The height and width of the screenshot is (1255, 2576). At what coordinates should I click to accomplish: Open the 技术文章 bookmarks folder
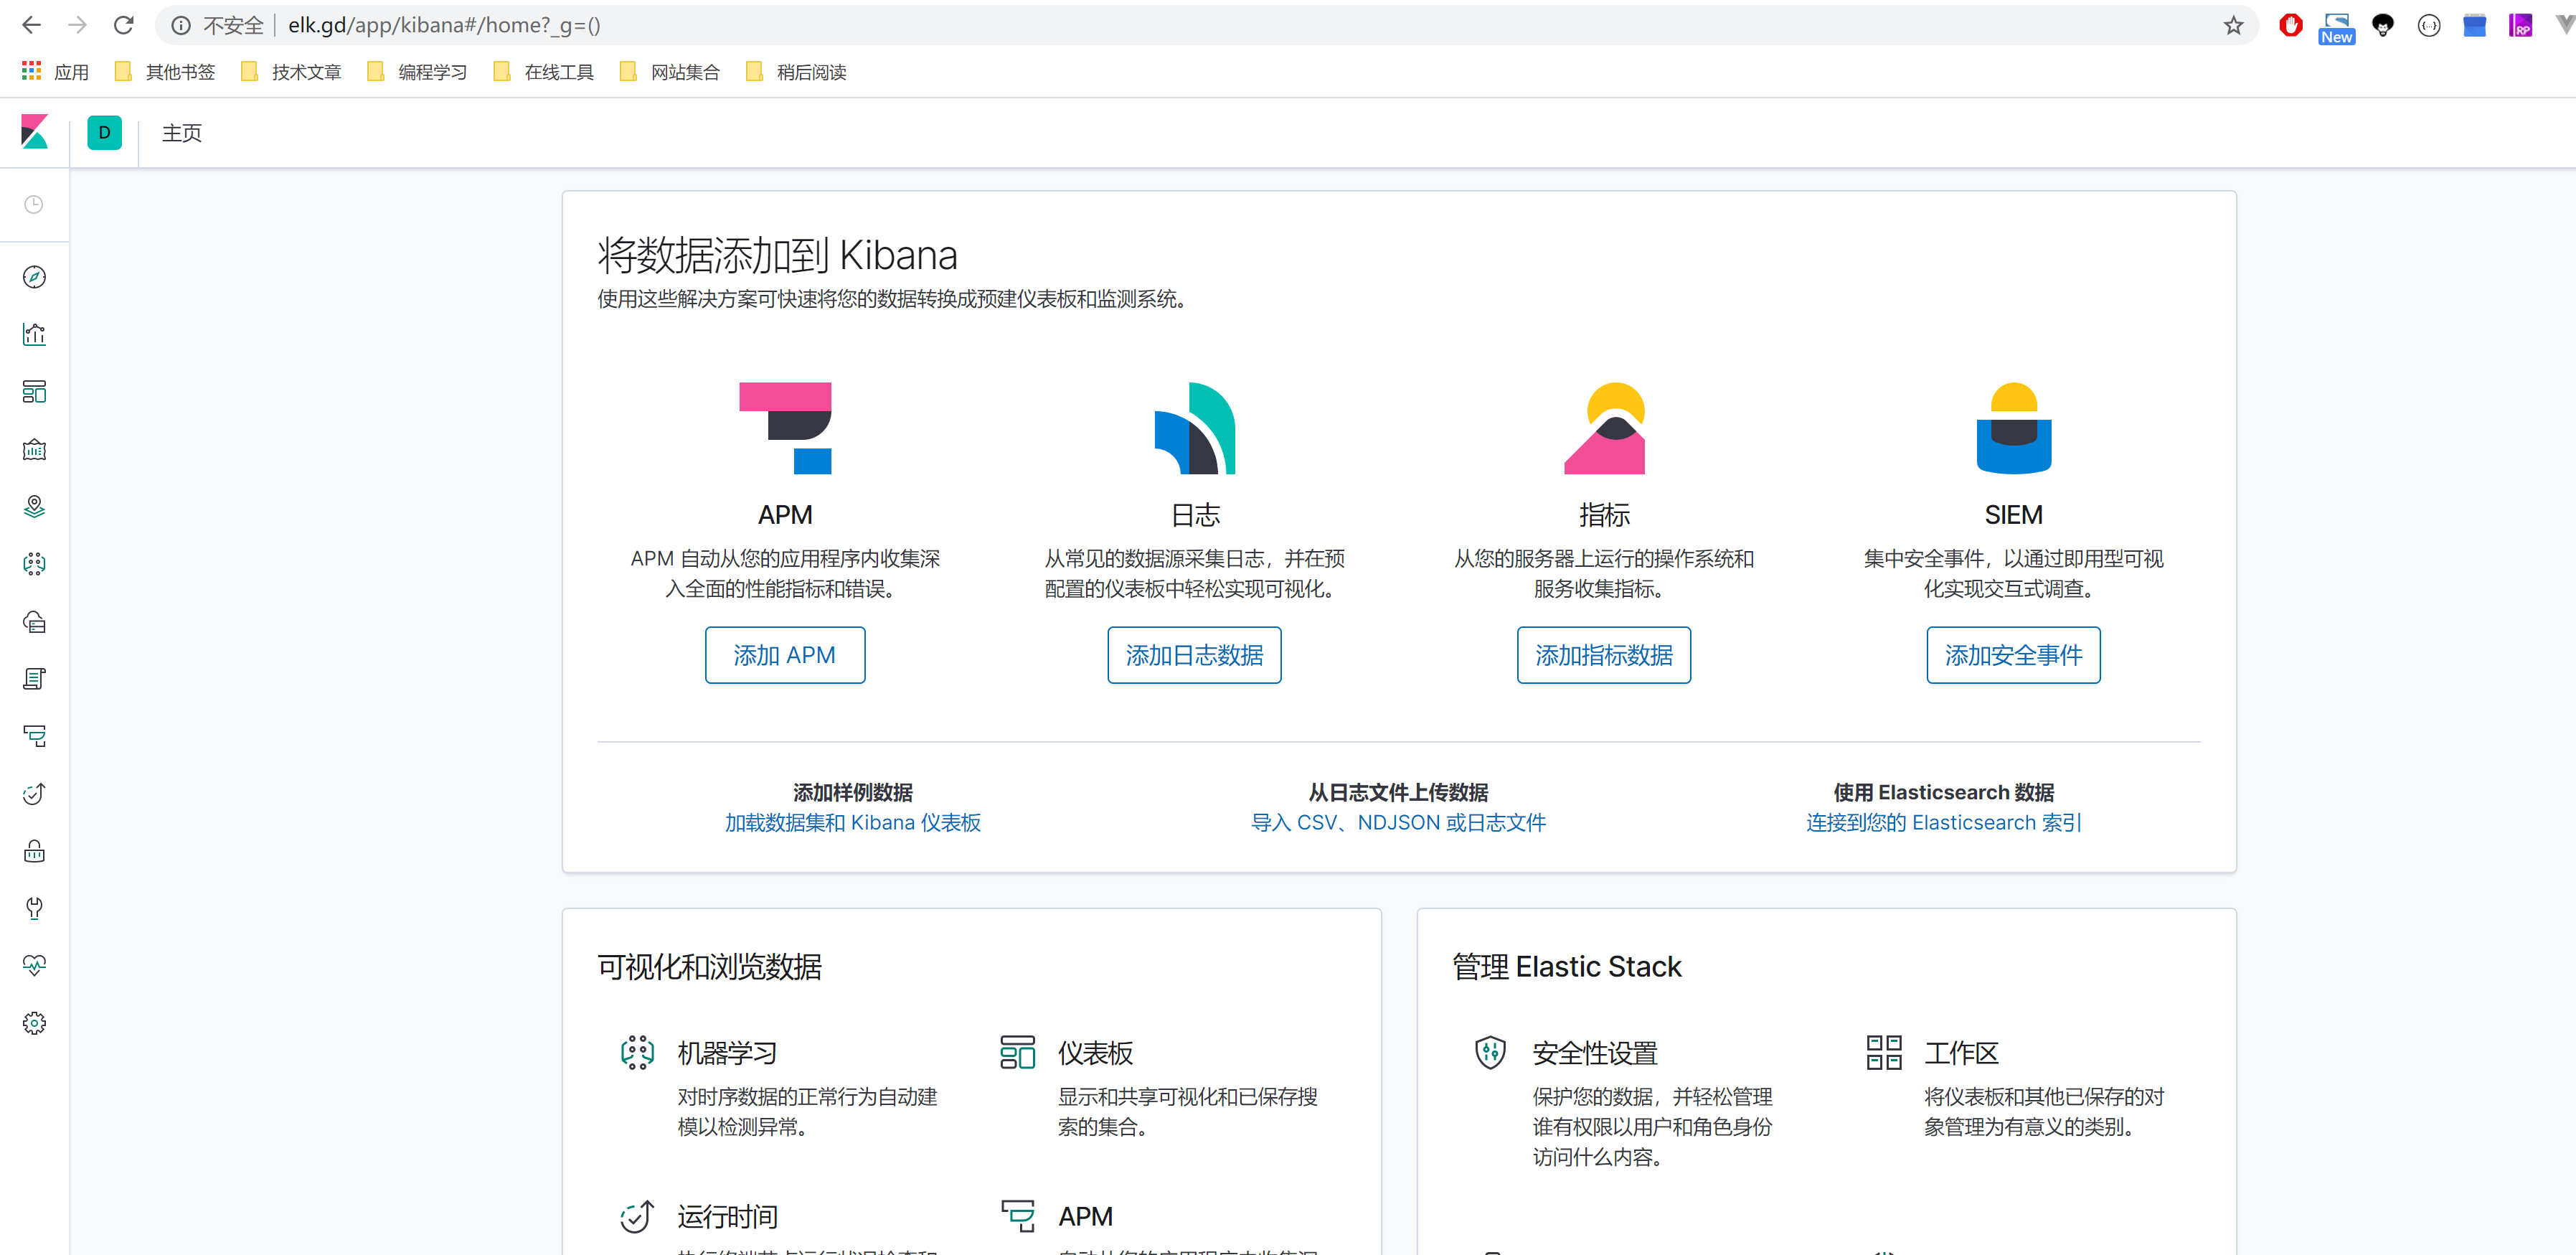click(x=291, y=71)
